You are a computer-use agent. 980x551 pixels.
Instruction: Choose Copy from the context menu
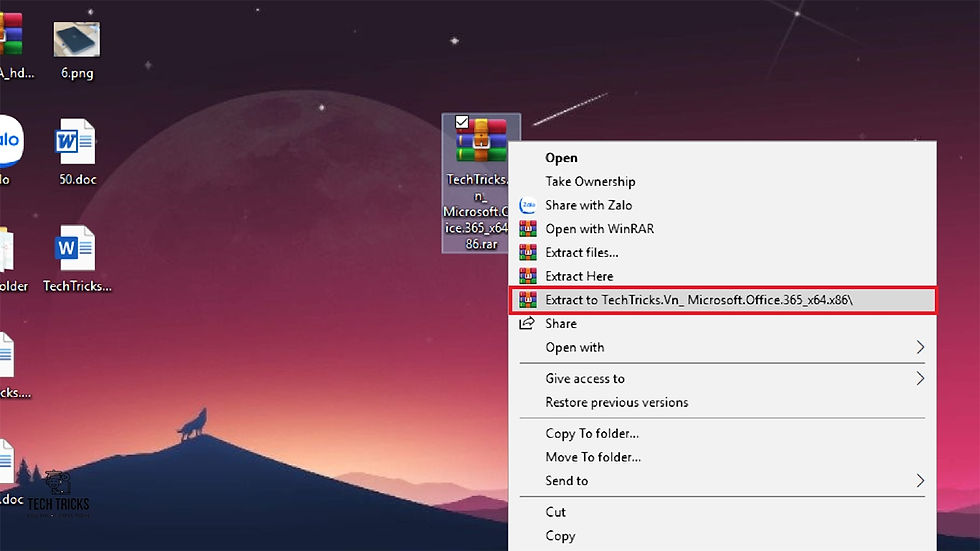coord(722,536)
